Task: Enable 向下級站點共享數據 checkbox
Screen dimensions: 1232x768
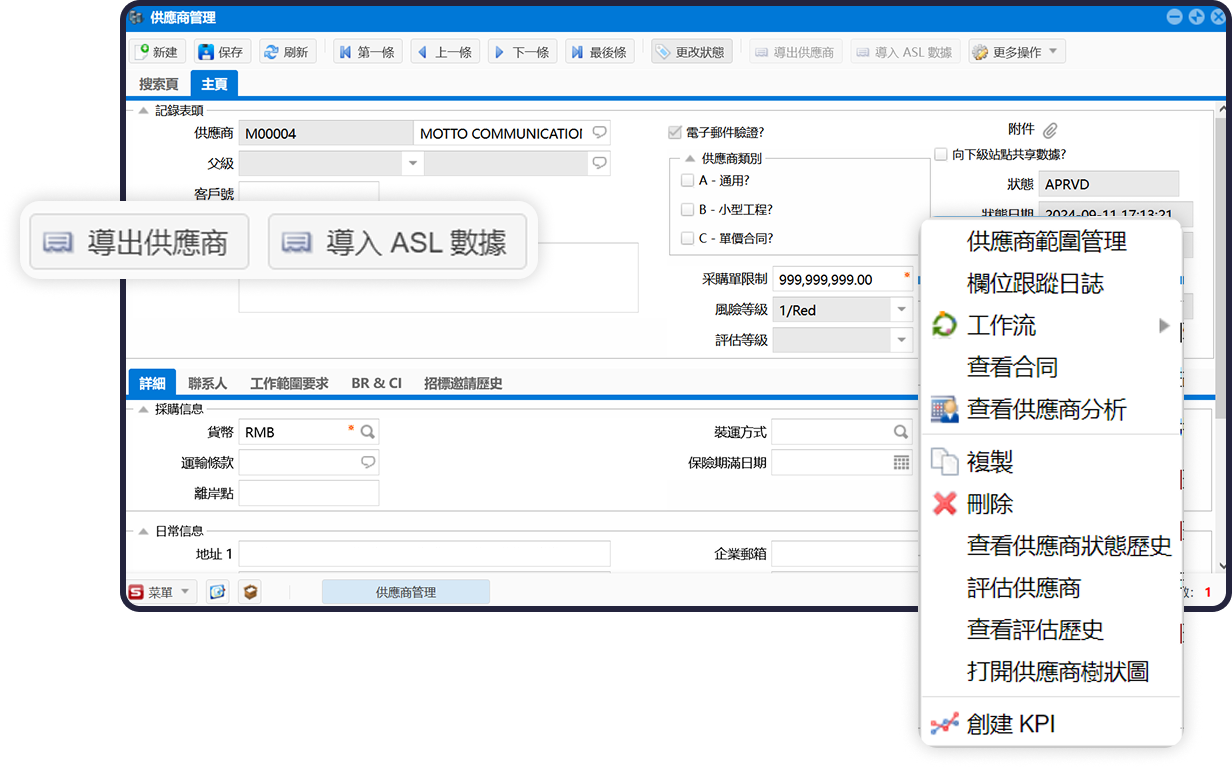Action: coord(940,155)
